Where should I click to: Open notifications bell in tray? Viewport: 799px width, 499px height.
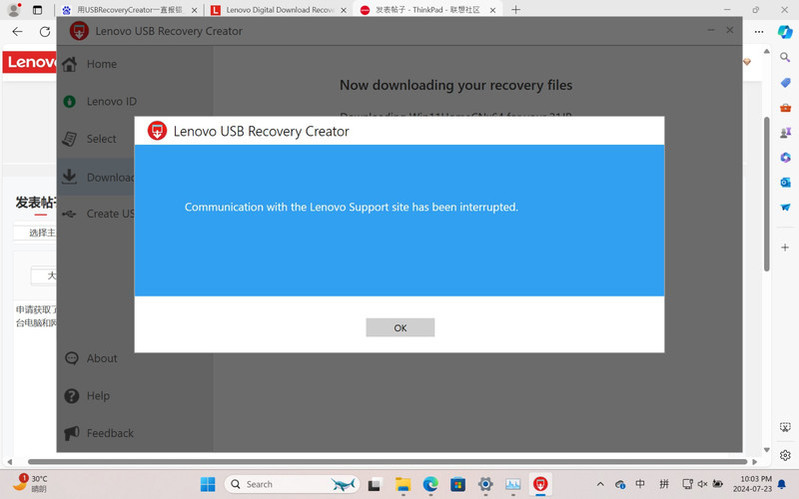(x=782, y=484)
